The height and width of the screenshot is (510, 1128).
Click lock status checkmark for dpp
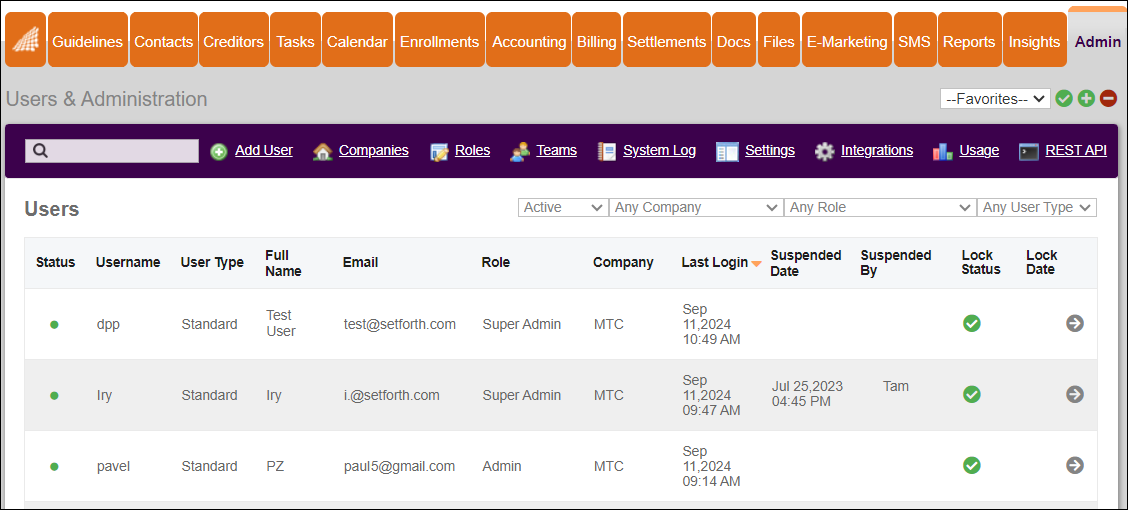(972, 324)
